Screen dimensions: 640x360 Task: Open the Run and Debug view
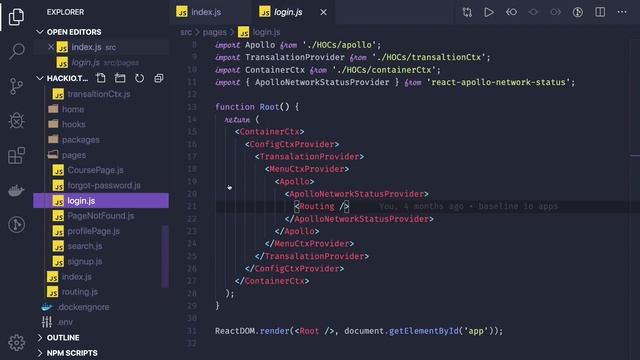coord(16,121)
